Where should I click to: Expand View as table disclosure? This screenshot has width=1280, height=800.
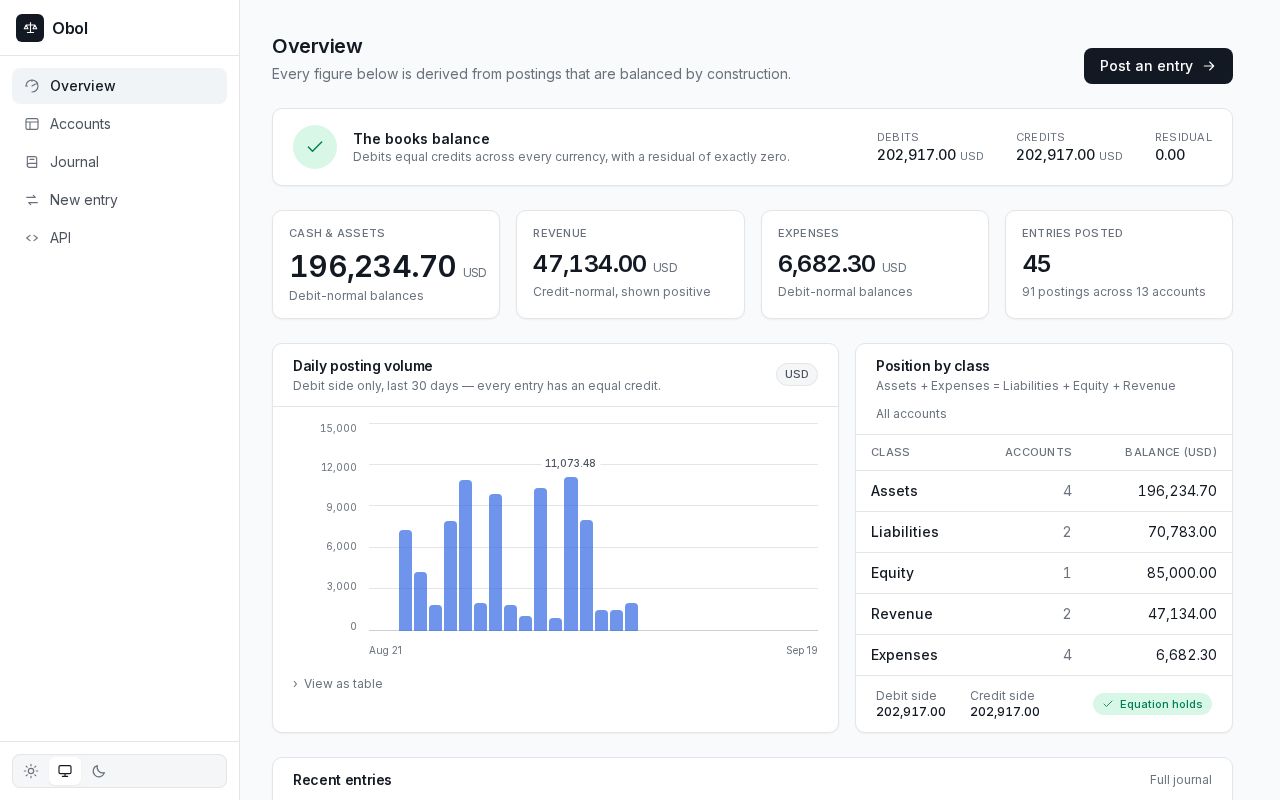(338, 684)
